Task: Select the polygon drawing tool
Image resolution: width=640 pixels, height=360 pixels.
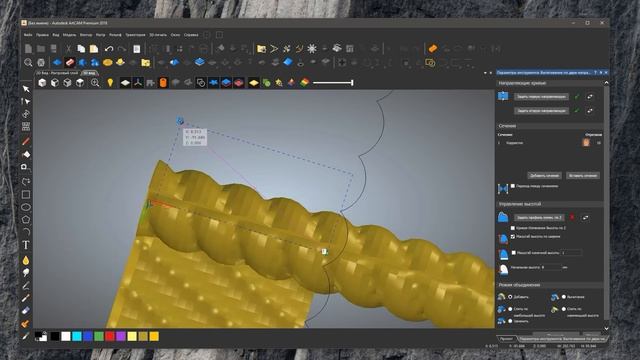Action: coord(26,220)
